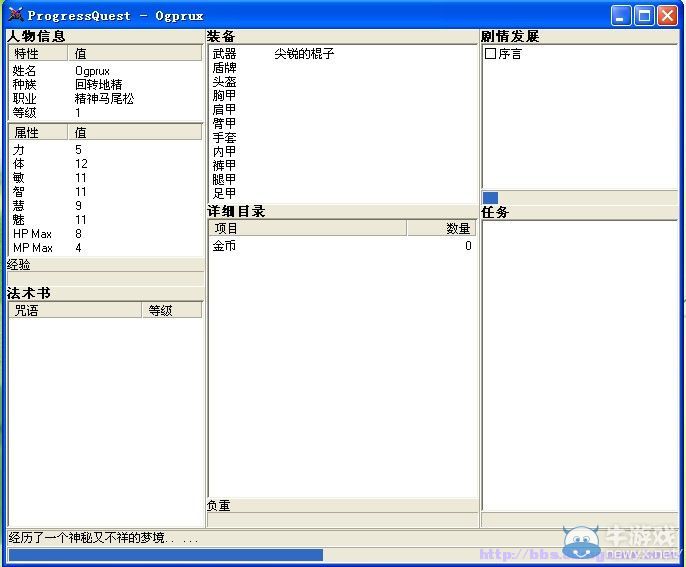This screenshot has height=567, width=686.
Task: Click the 特性 column header
Action: pyautogui.click(x=38, y=53)
